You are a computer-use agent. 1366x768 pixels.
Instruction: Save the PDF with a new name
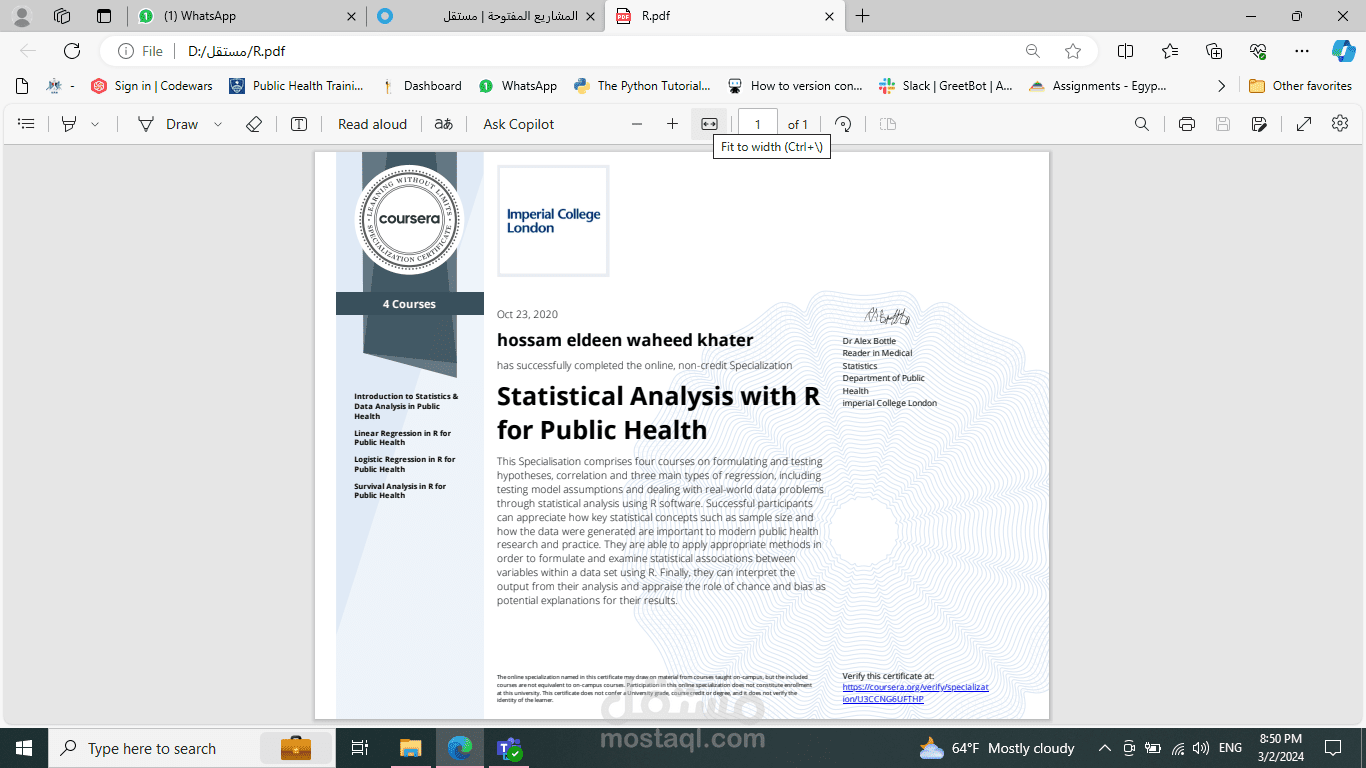coord(1260,123)
